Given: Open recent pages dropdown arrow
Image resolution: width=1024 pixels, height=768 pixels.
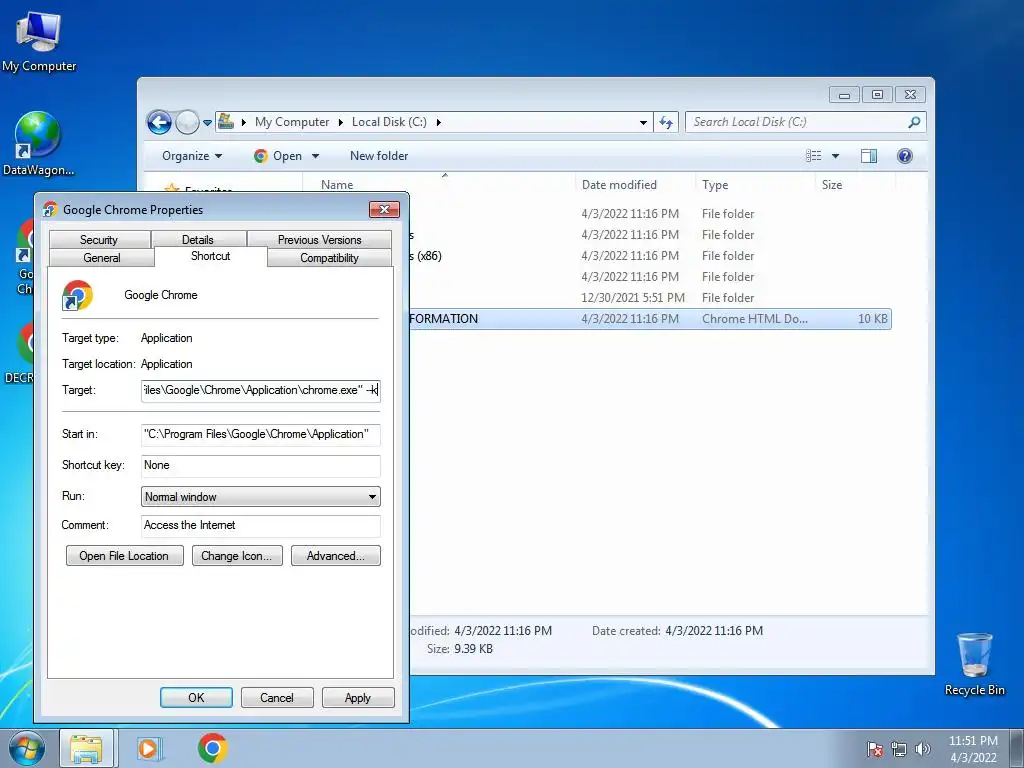Looking at the screenshot, I should coord(208,123).
